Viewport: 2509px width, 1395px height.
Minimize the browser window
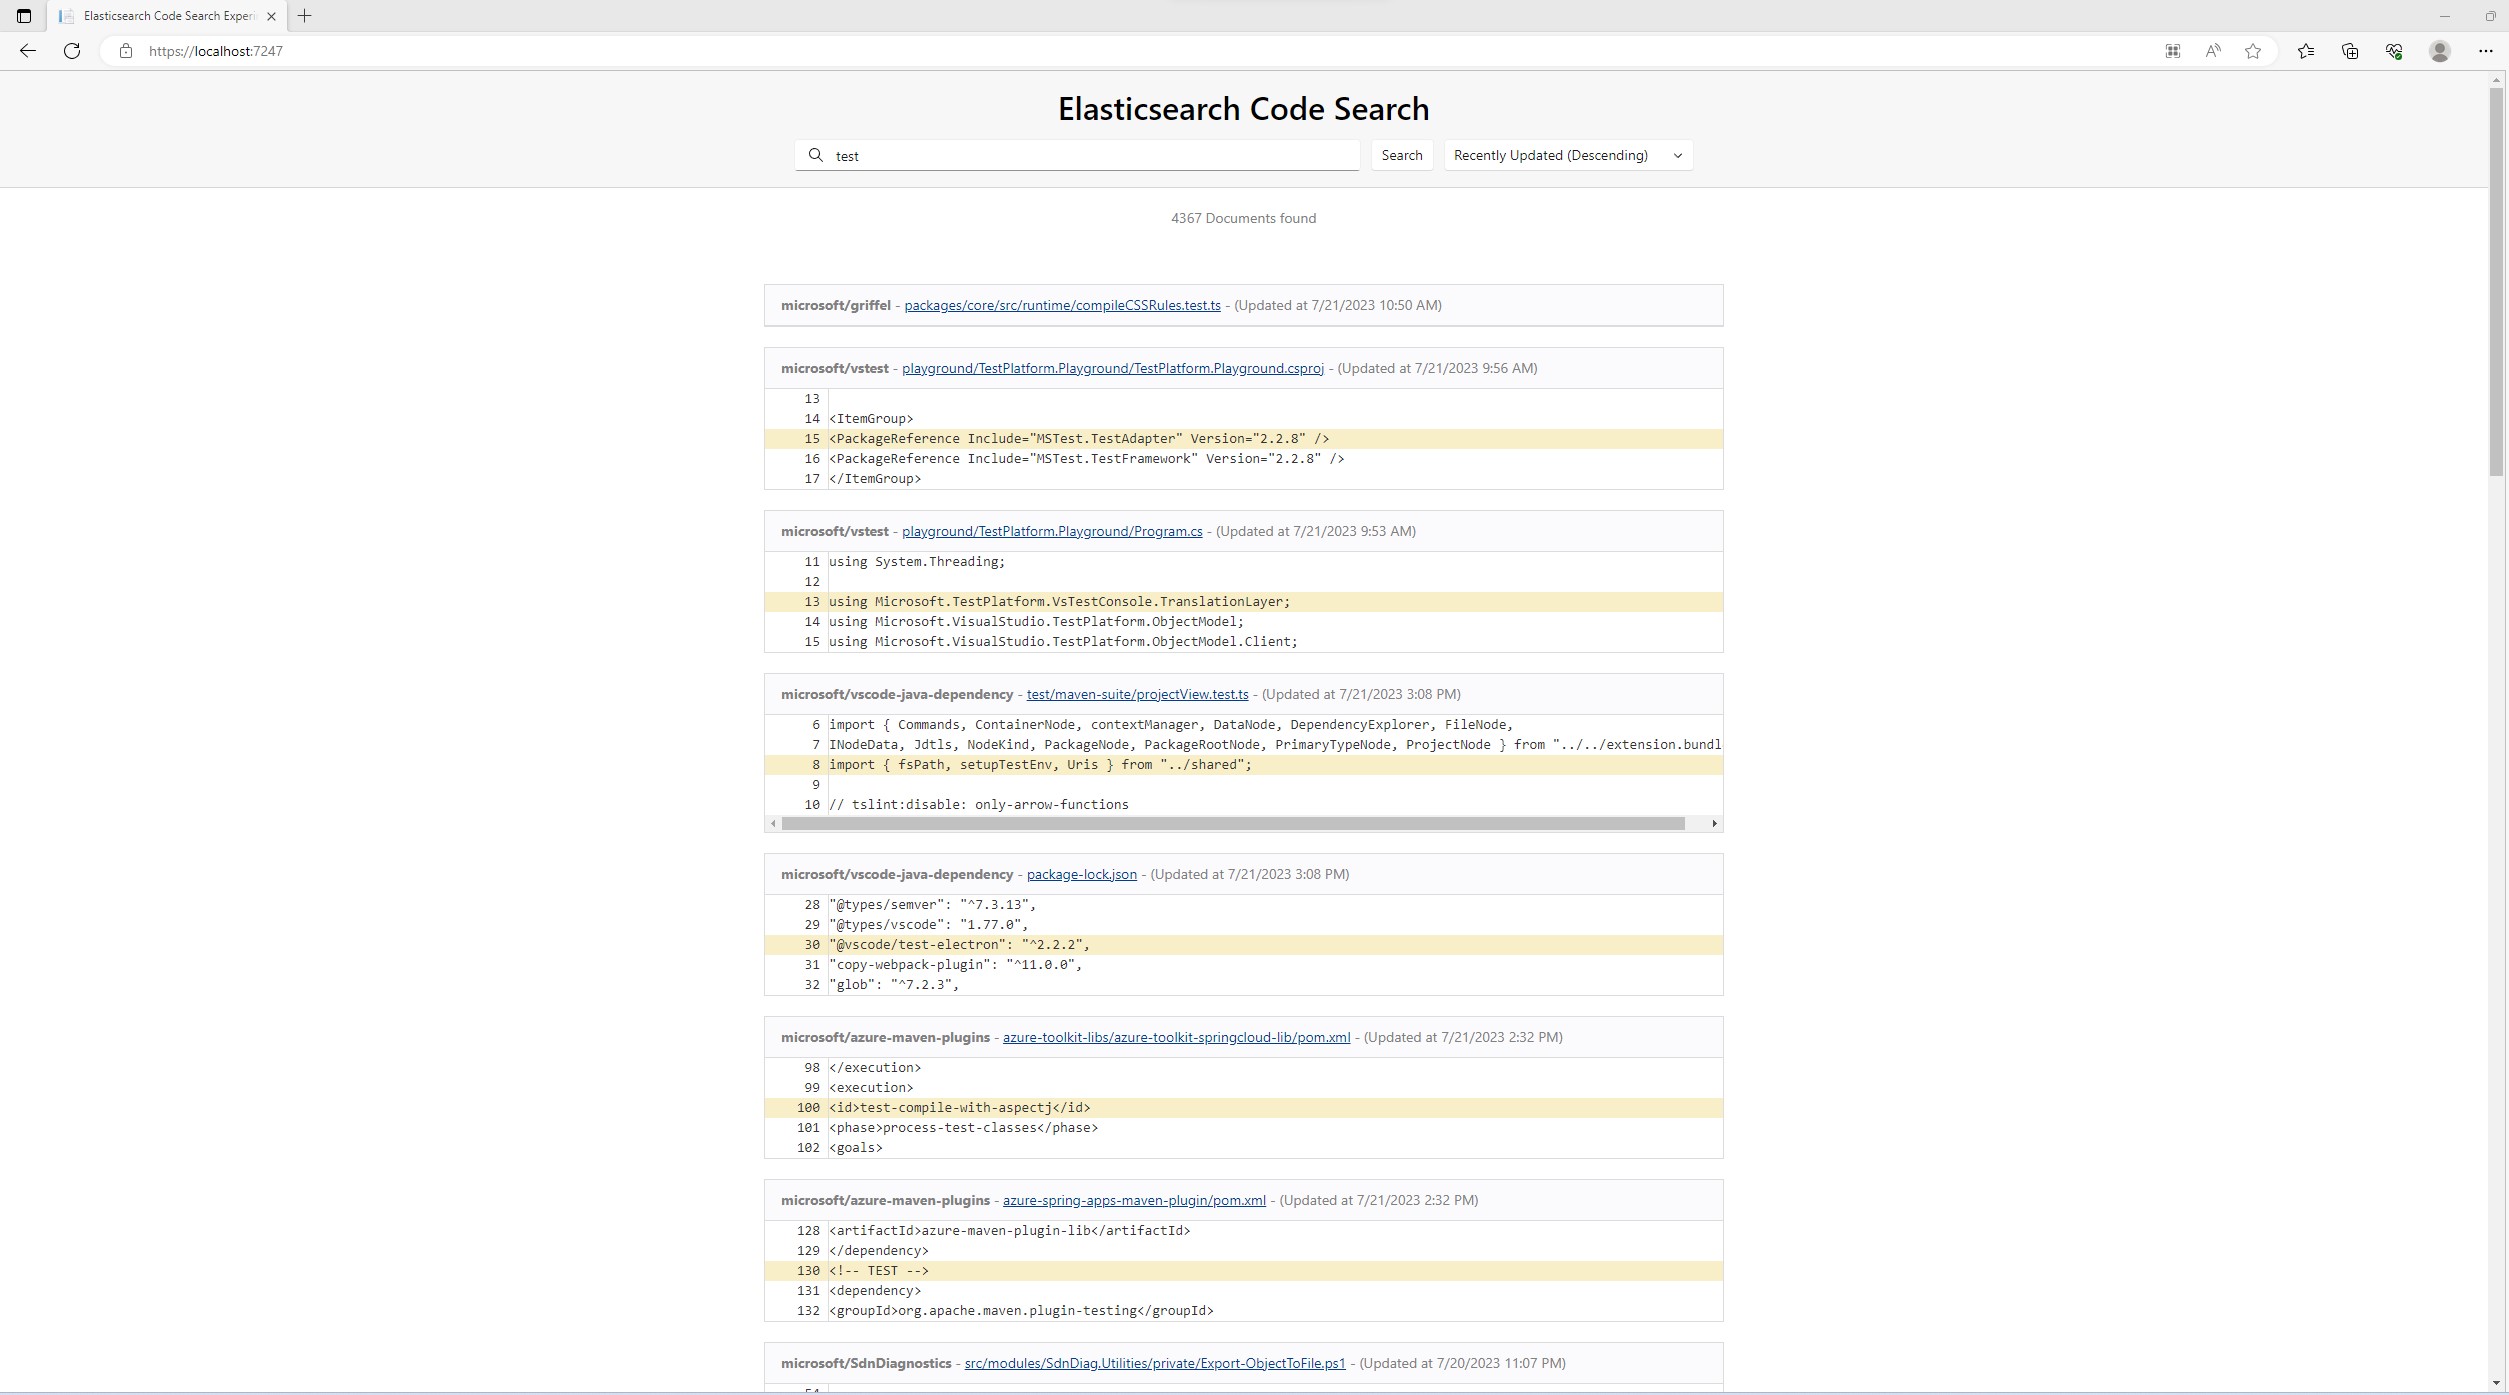[x=2444, y=16]
